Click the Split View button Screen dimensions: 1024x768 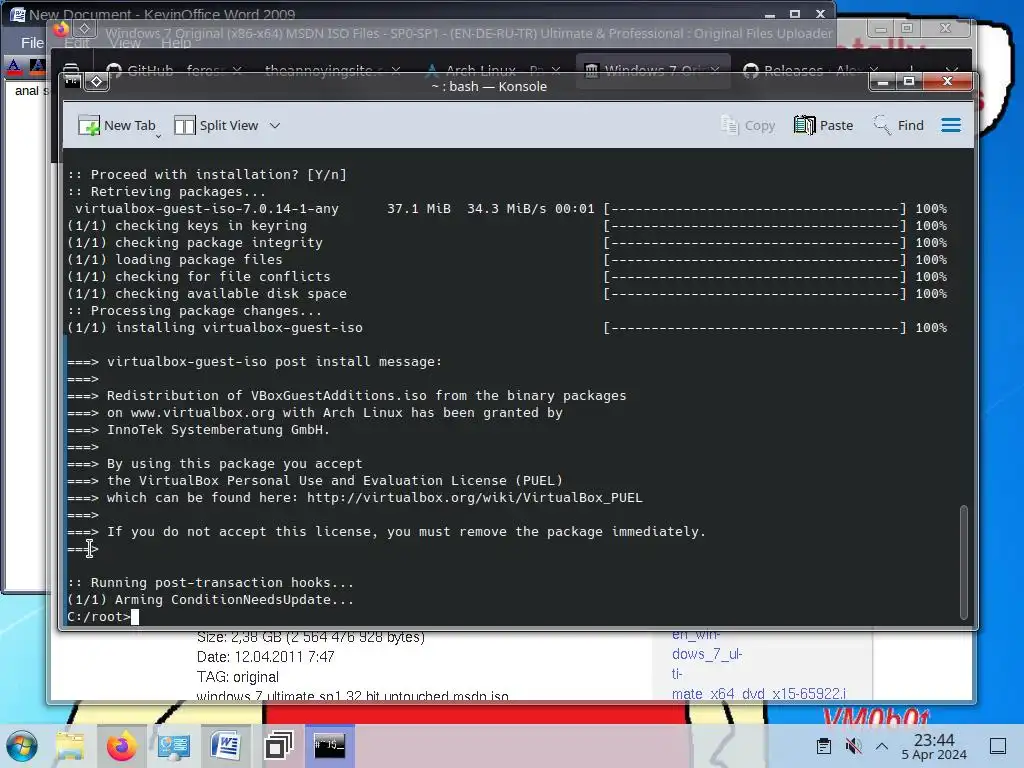pyautogui.click(x=216, y=125)
